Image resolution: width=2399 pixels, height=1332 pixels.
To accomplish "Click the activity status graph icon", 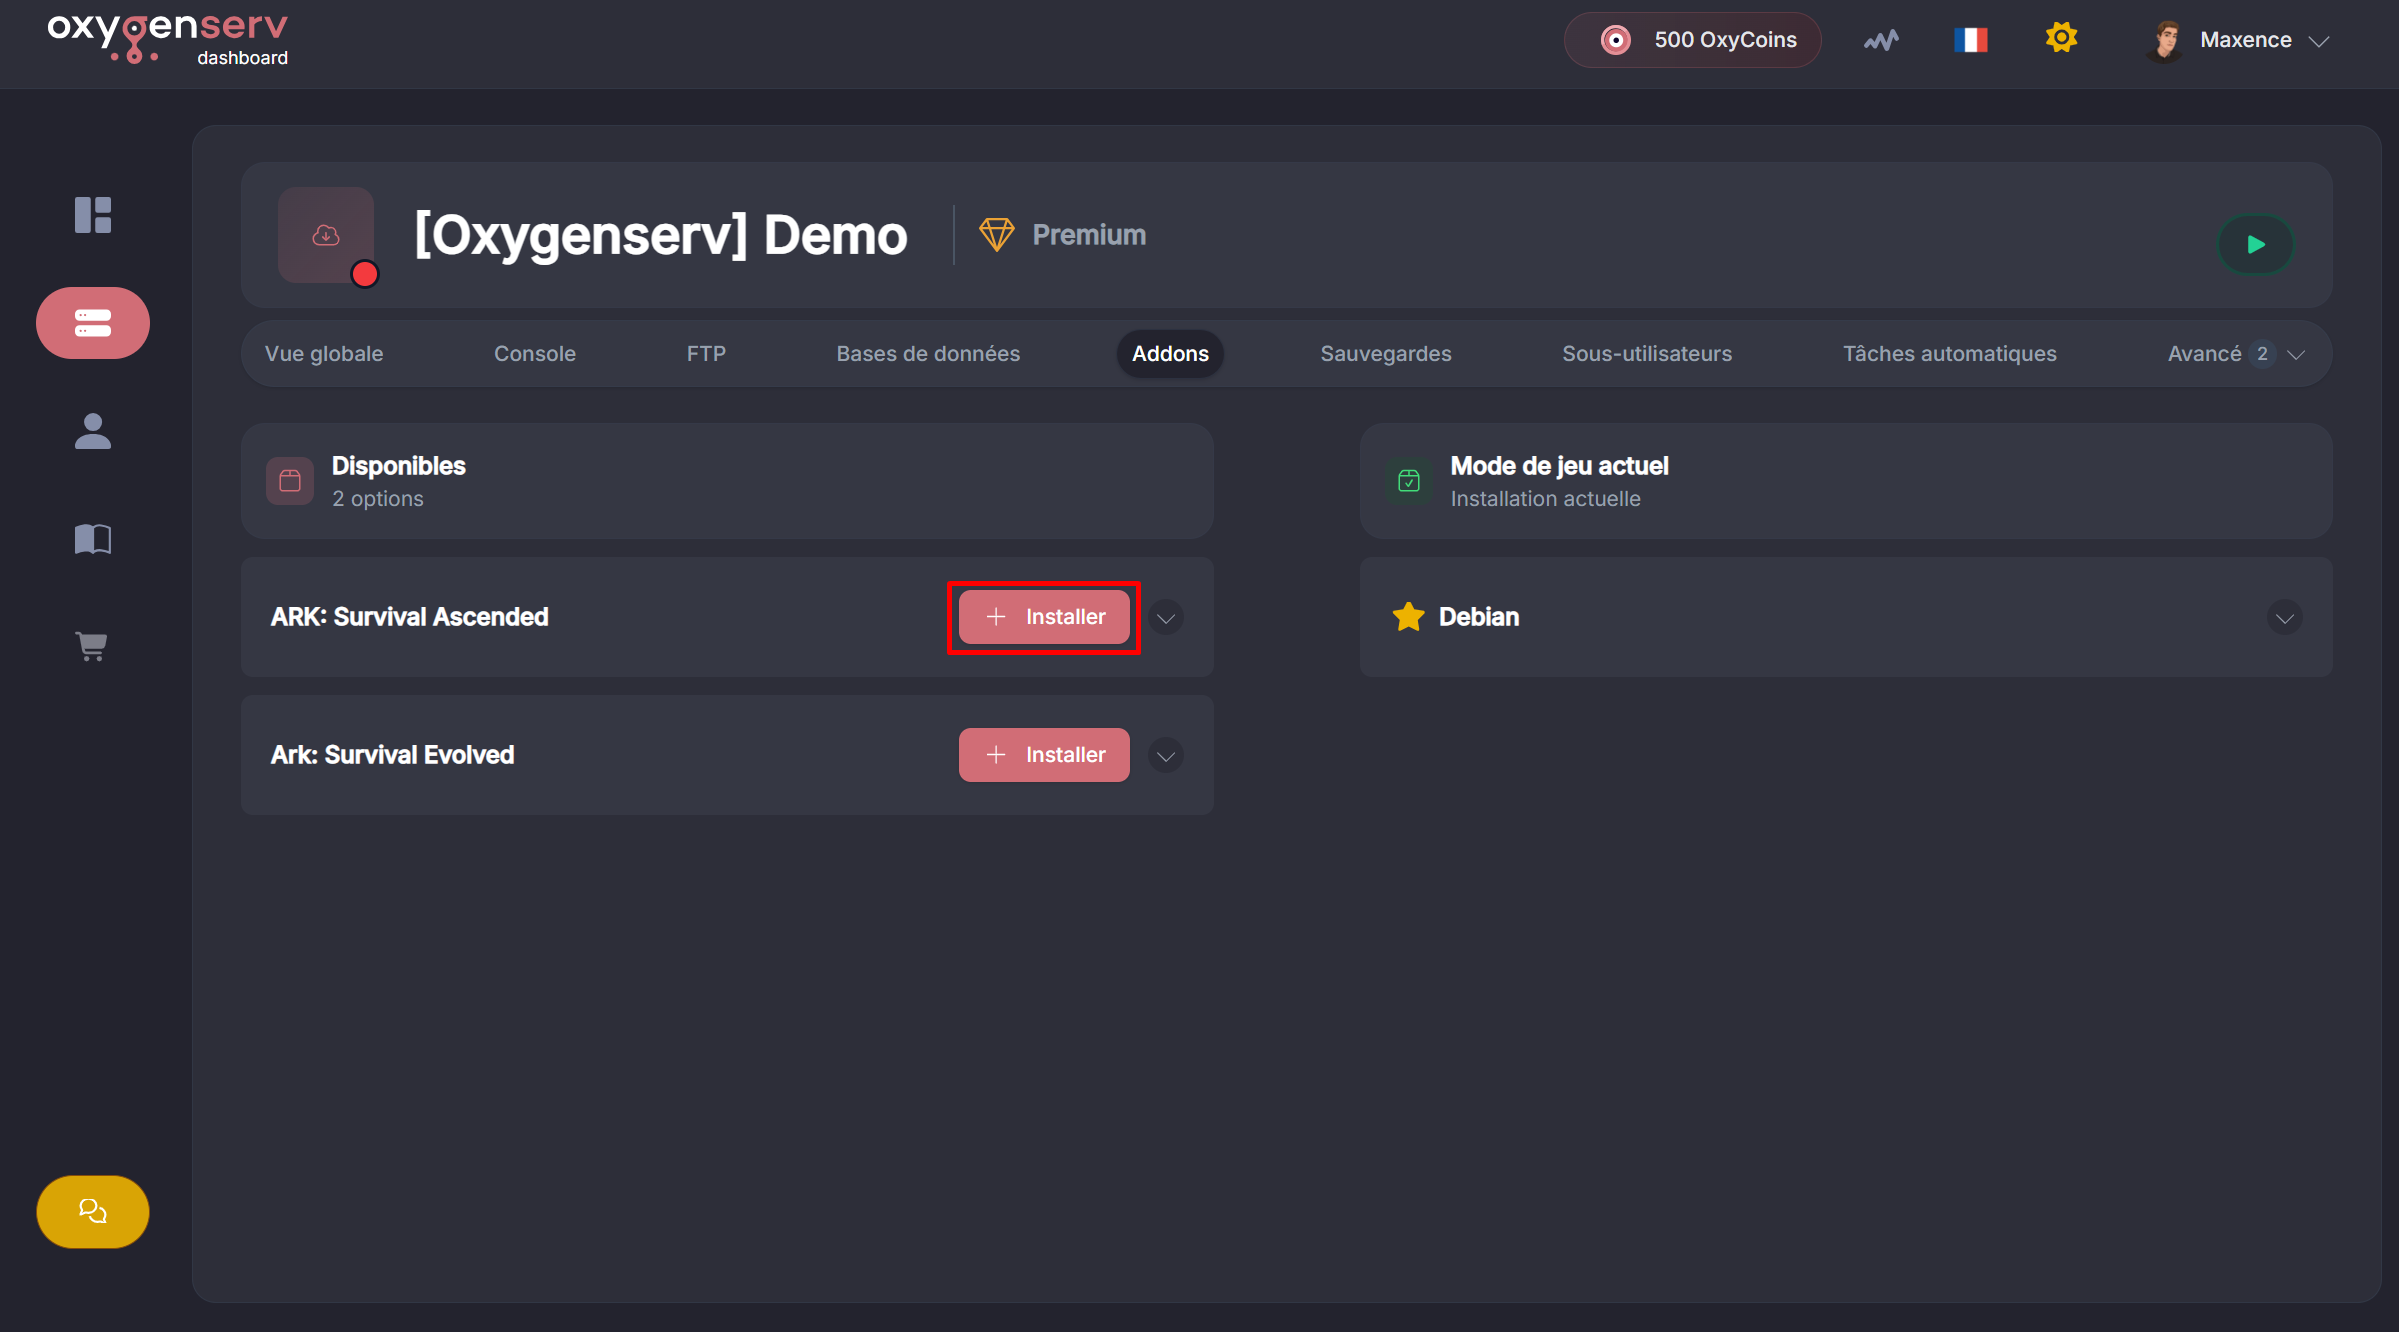I will point(1880,40).
